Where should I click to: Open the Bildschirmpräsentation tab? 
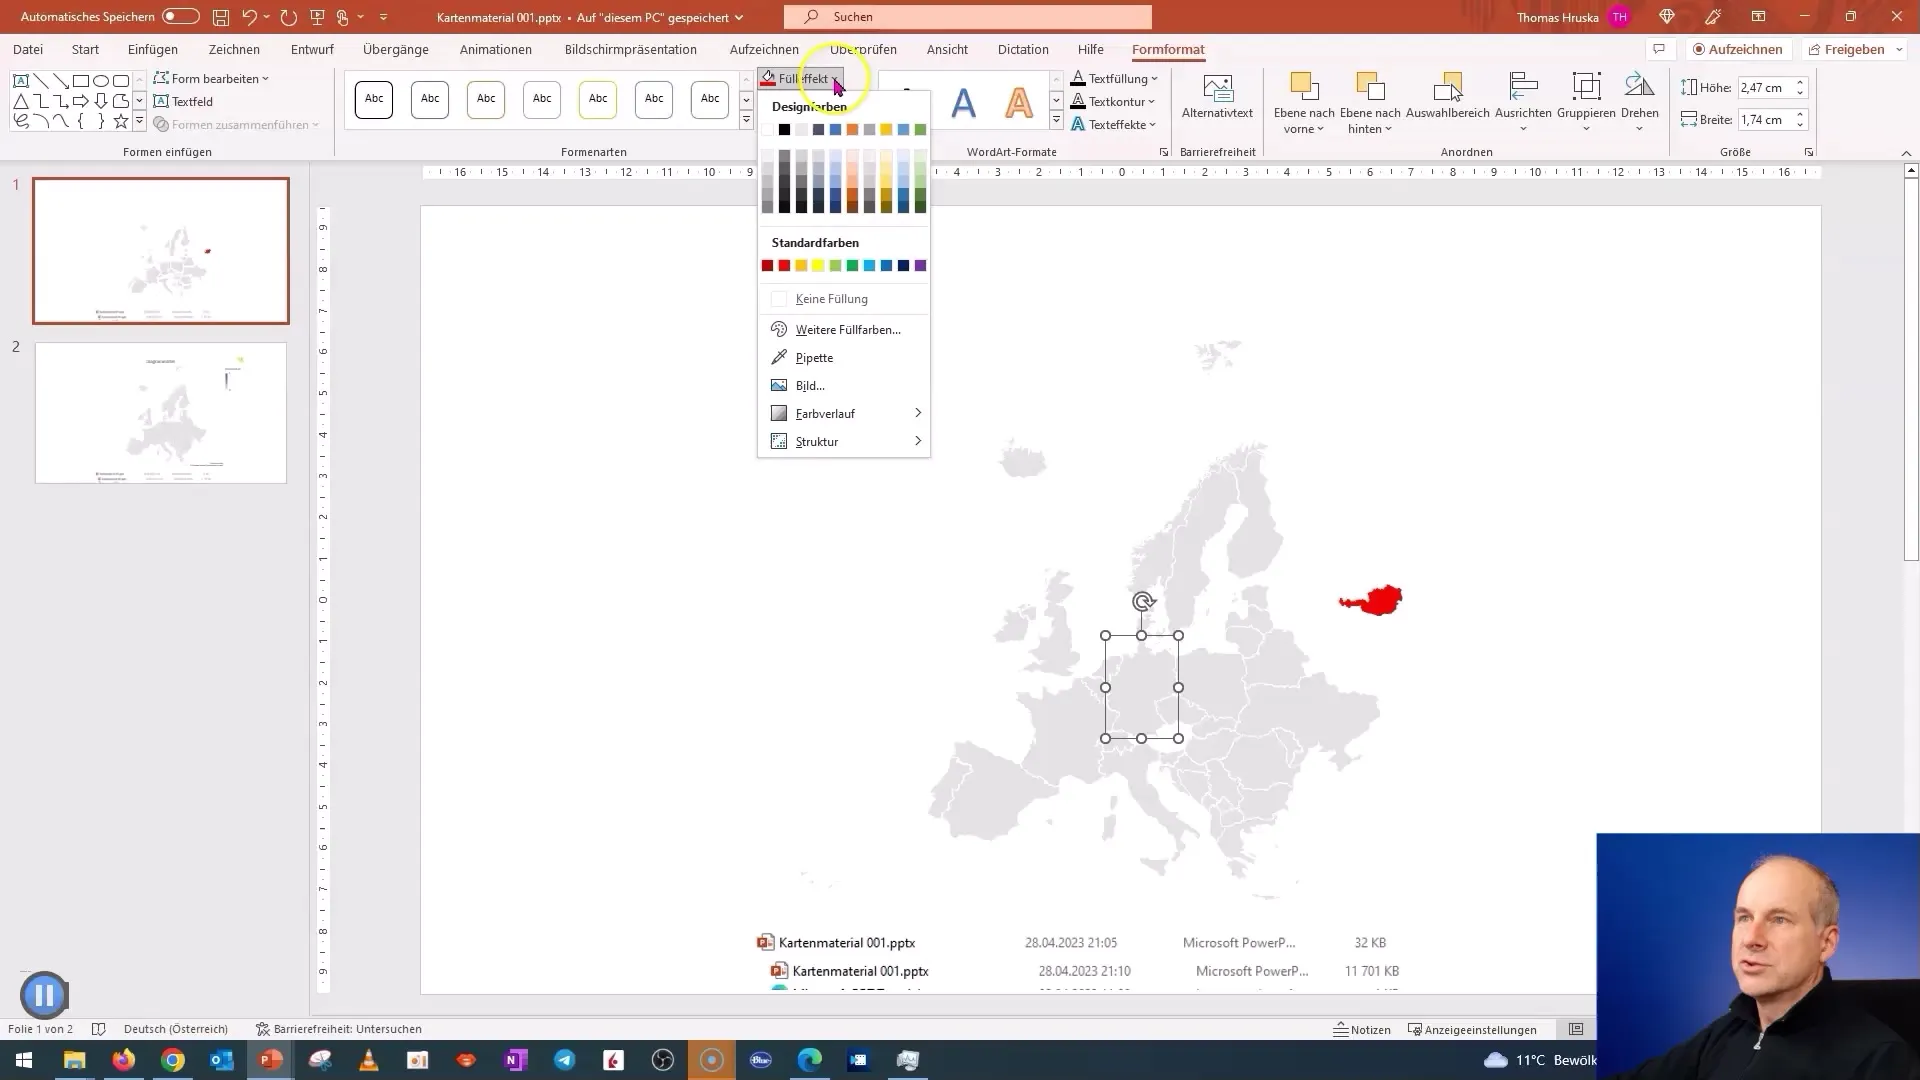click(x=631, y=49)
